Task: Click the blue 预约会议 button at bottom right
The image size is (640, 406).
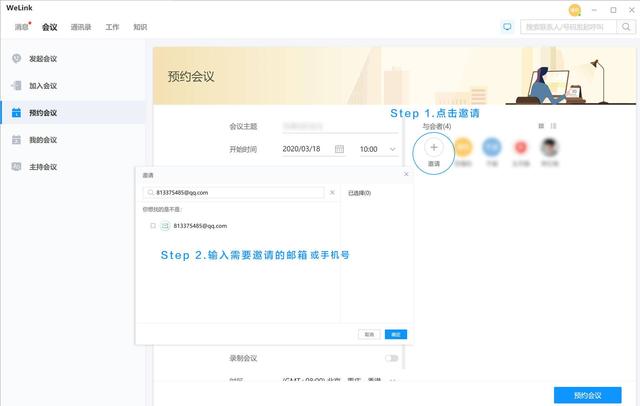Action: pyautogui.click(x=587, y=395)
